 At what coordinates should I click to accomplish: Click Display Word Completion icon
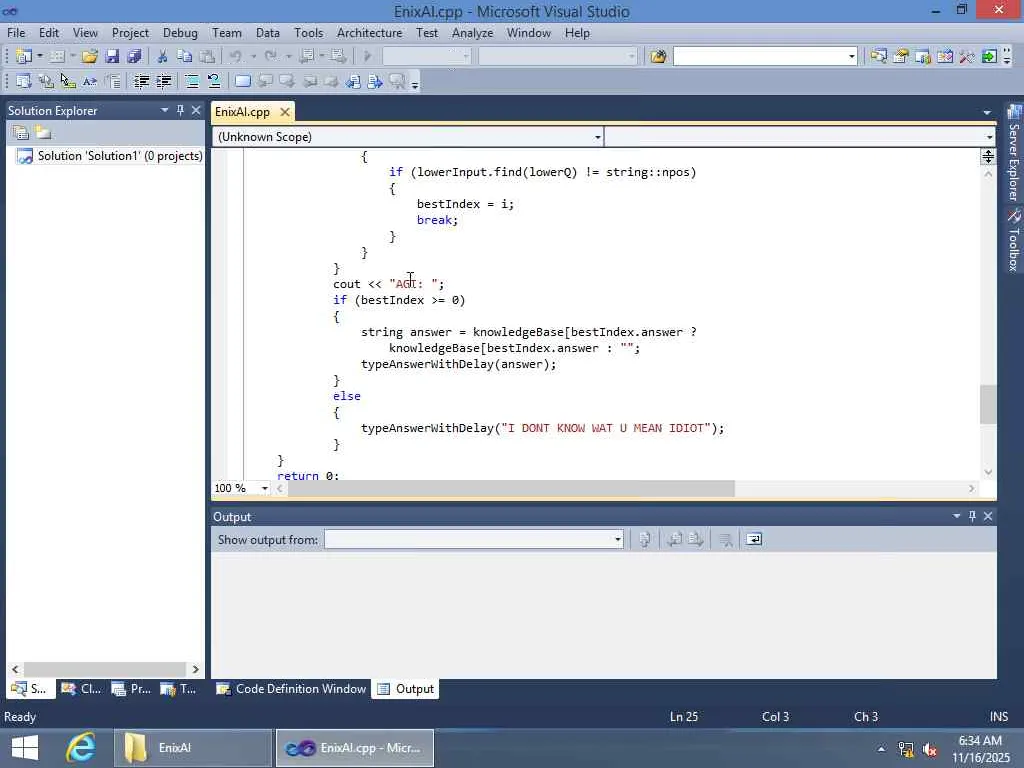[x=90, y=81]
